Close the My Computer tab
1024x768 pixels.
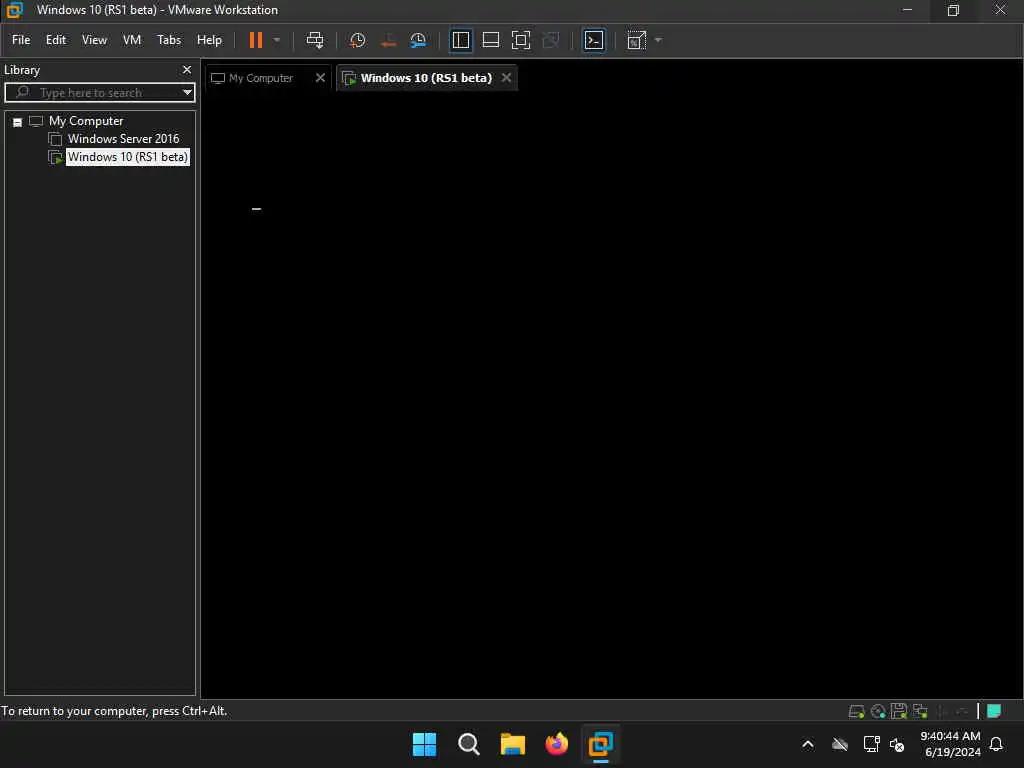tap(320, 78)
